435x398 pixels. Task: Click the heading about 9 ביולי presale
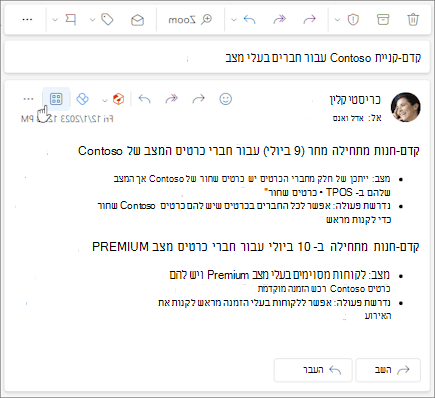249,151
